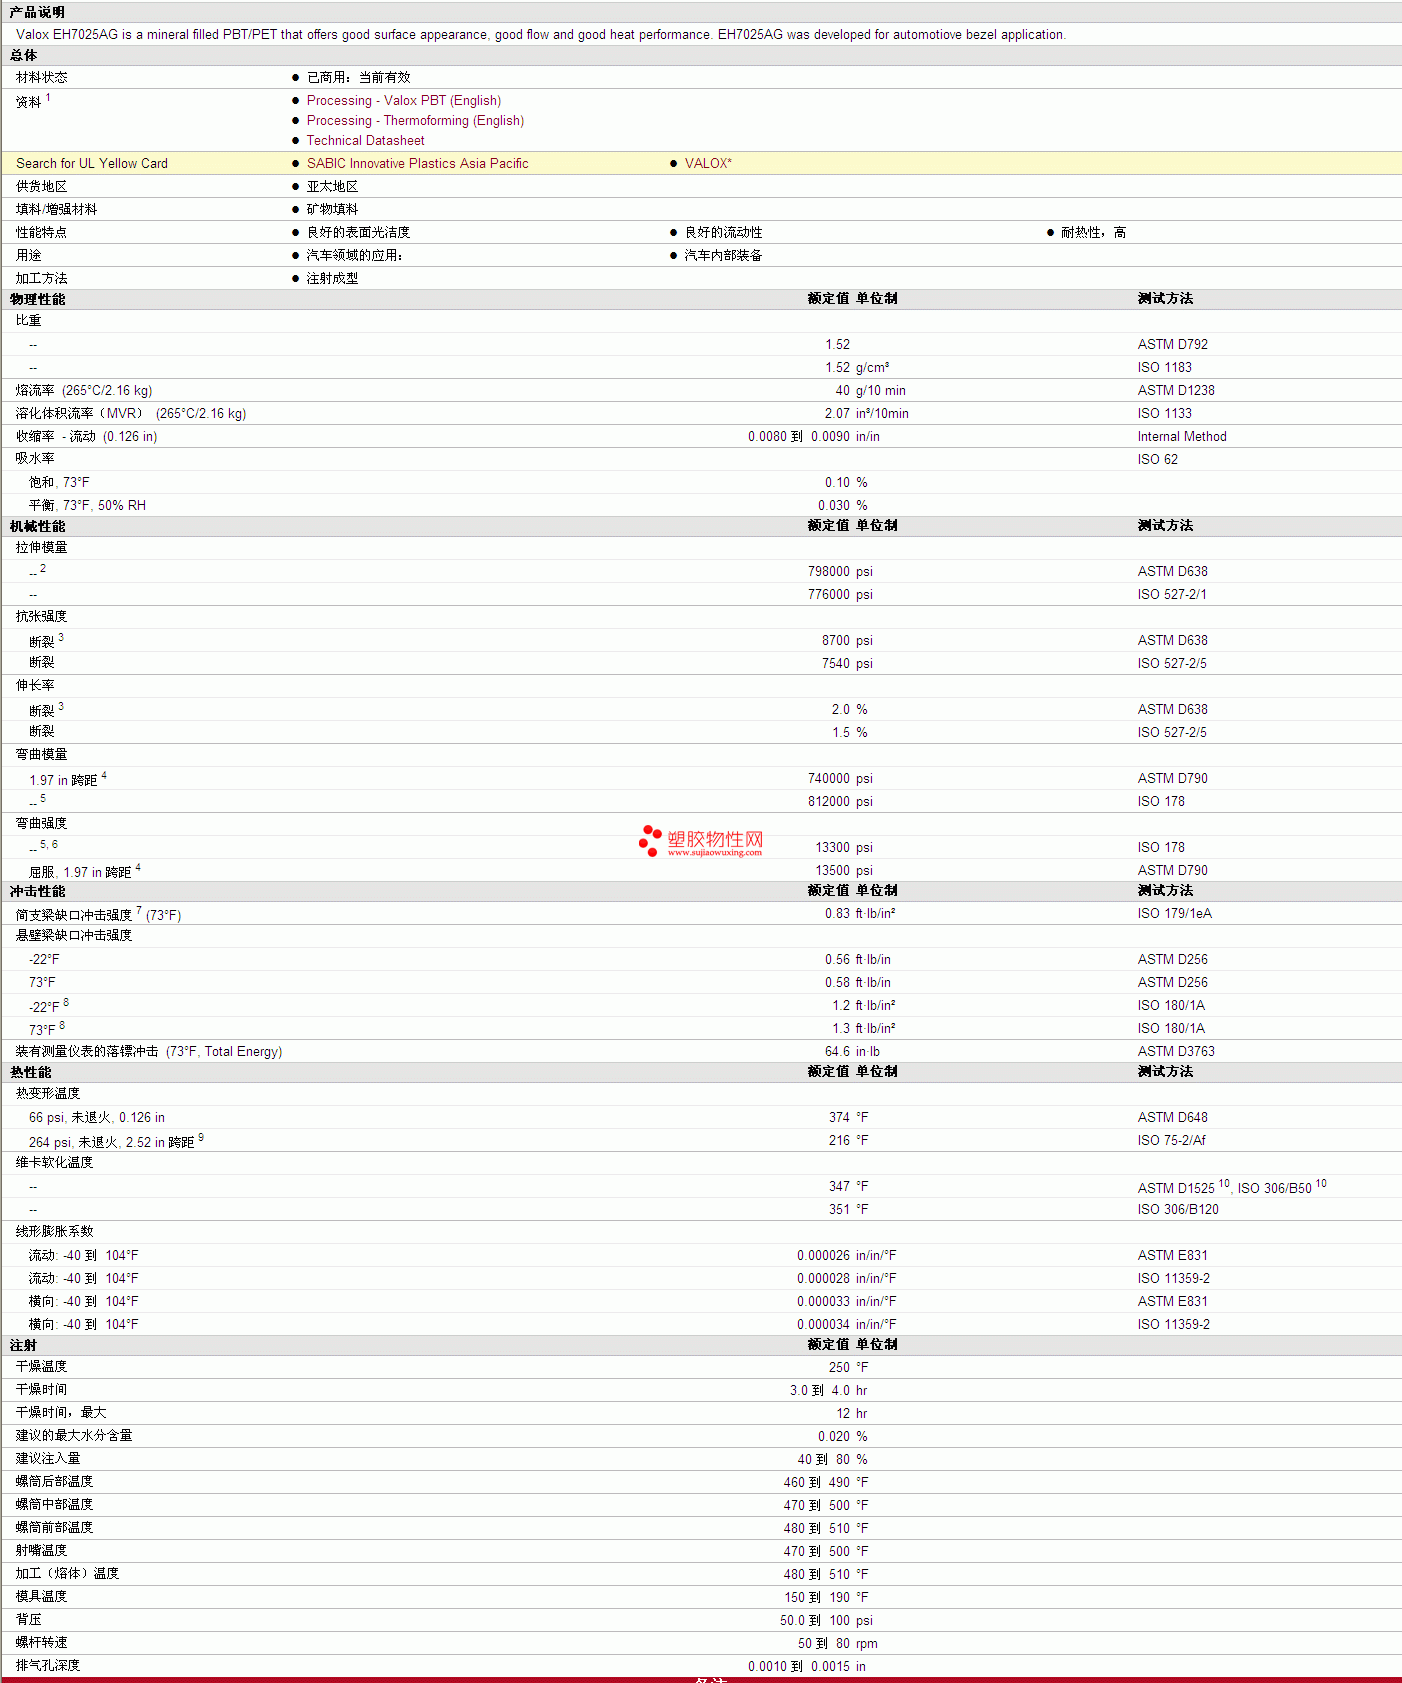1402x1683 pixels.
Task: Click the 热性能 section header
Action: 30,1072
